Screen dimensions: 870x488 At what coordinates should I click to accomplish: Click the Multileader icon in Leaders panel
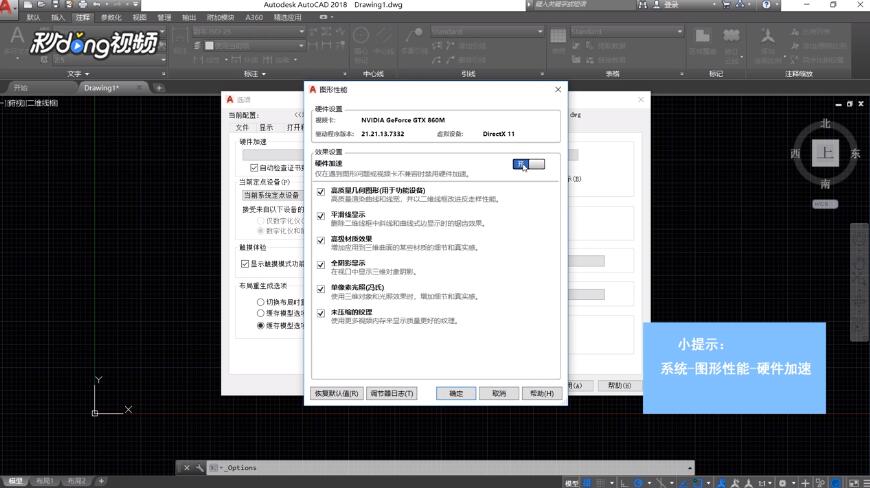click(413, 36)
